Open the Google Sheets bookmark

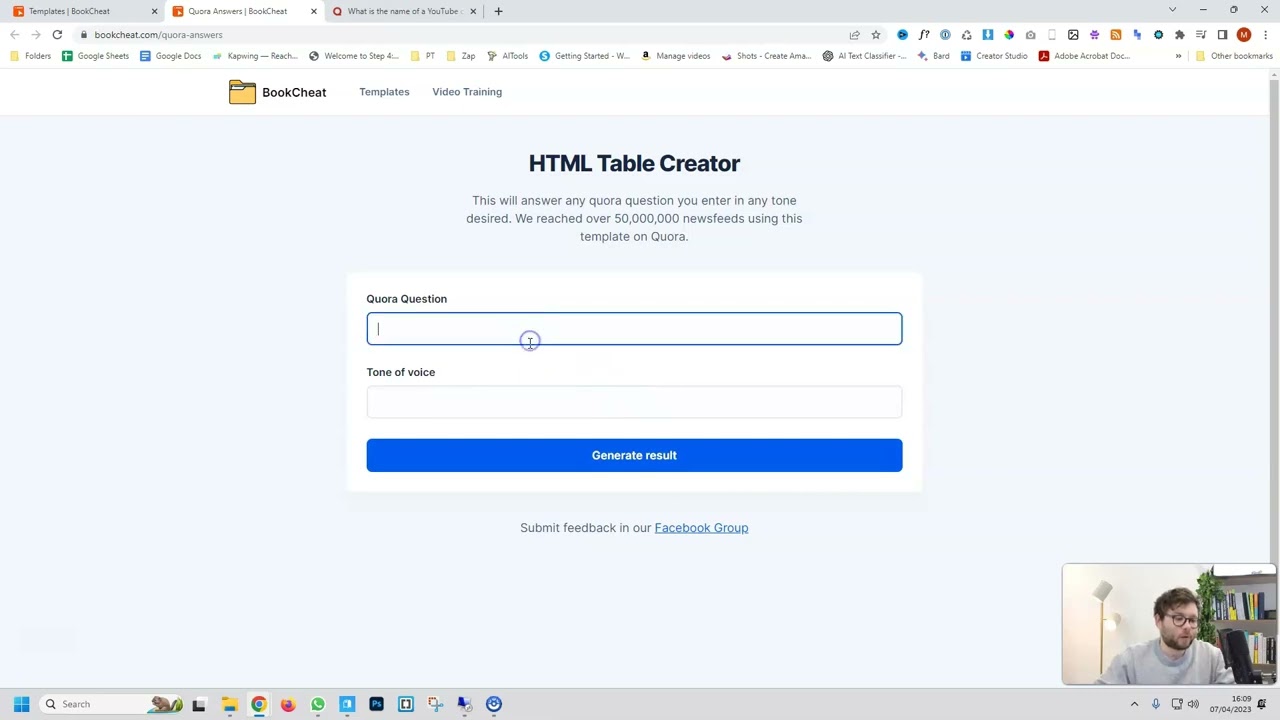tap(95, 56)
